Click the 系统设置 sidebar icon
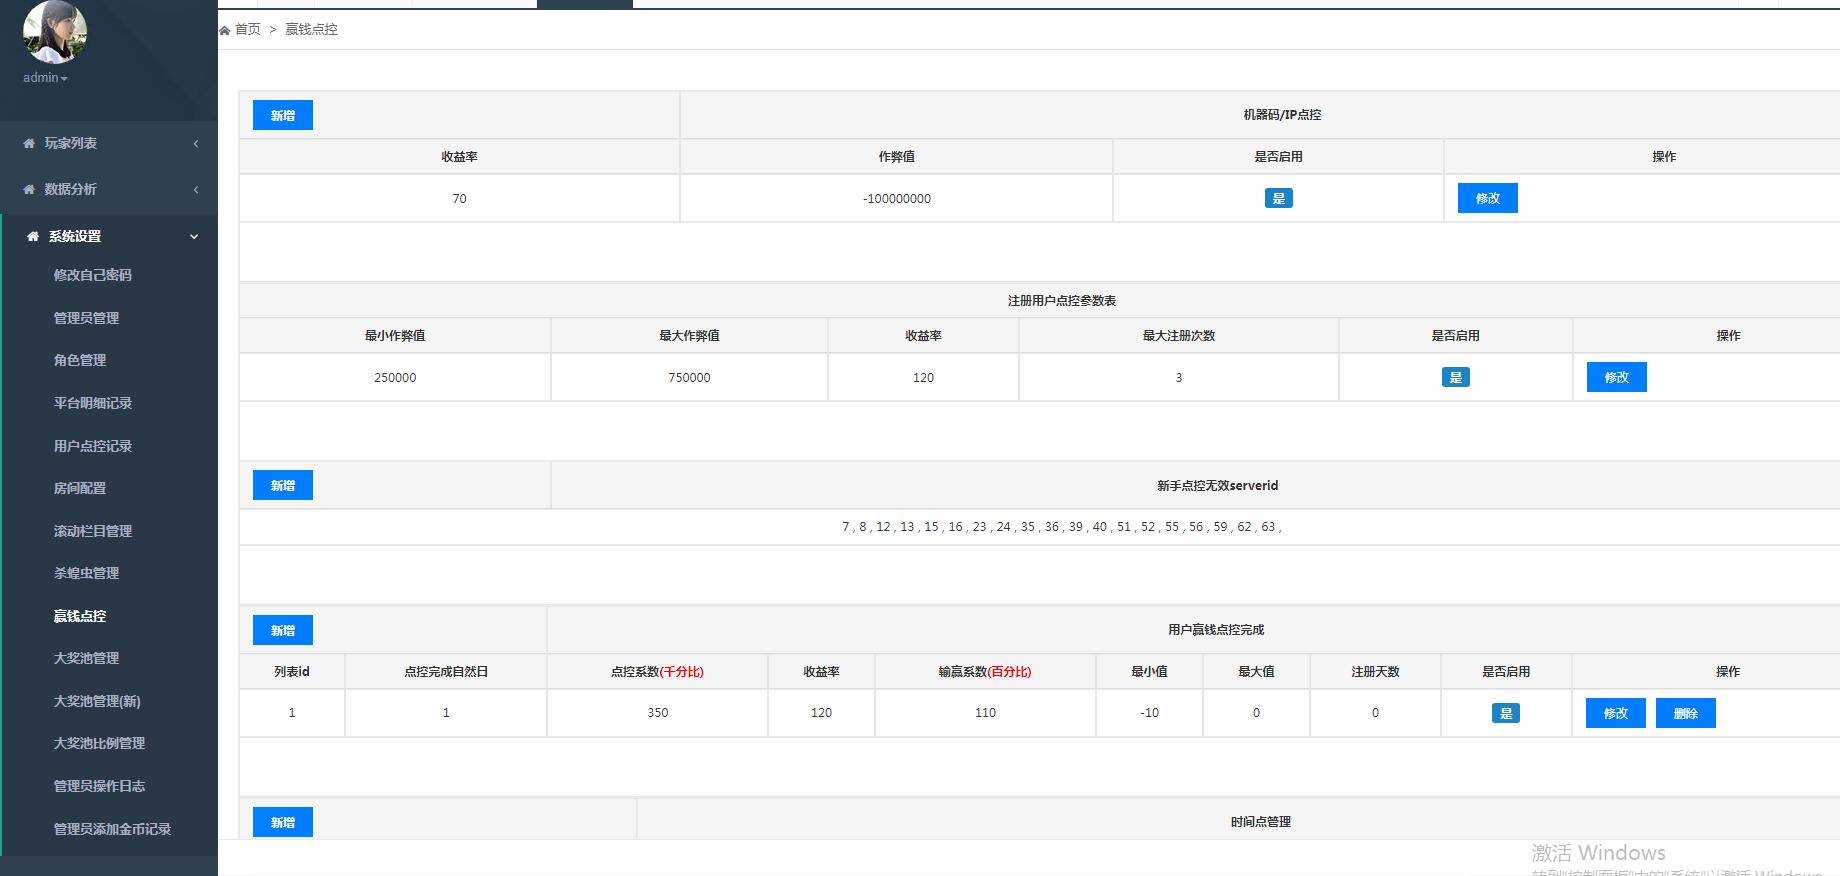The height and width of the screenshot is (876, 1840). 33,237
